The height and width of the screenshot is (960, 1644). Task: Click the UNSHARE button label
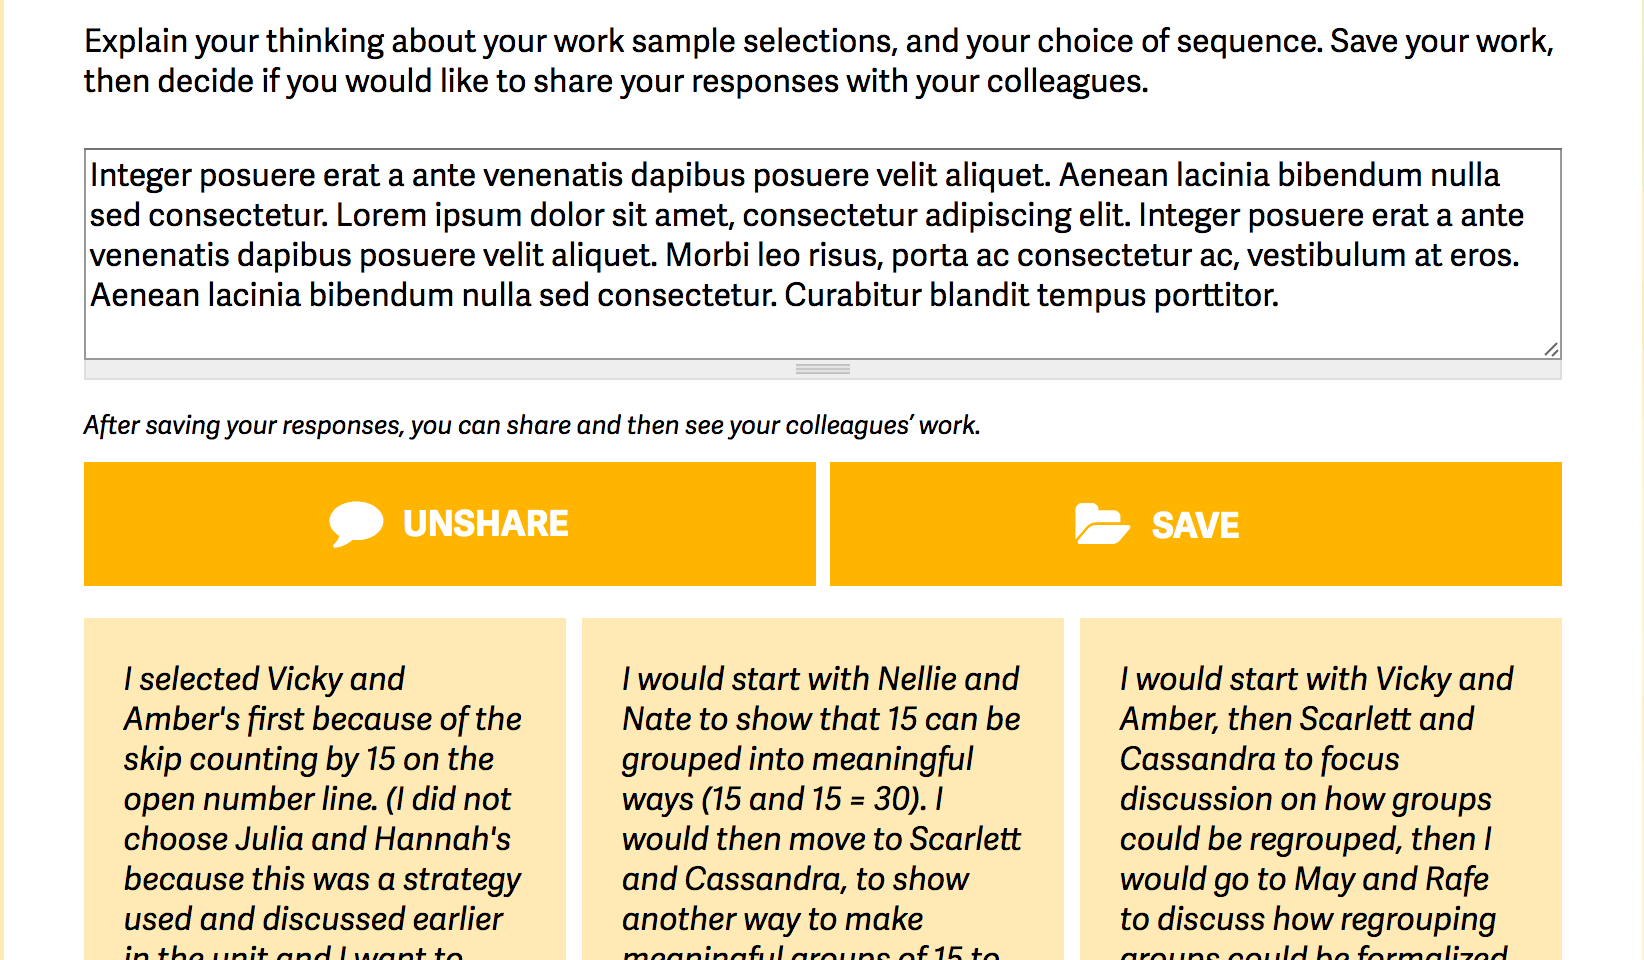(486, 524)
